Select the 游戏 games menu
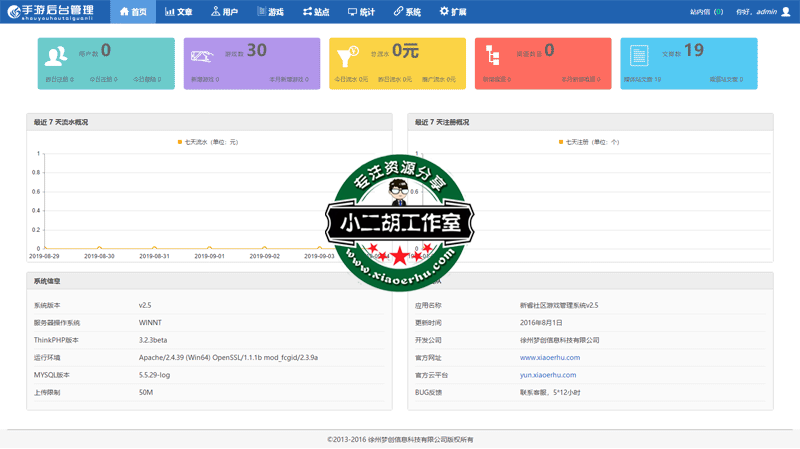800x449 pixels. tap(269, 12)
